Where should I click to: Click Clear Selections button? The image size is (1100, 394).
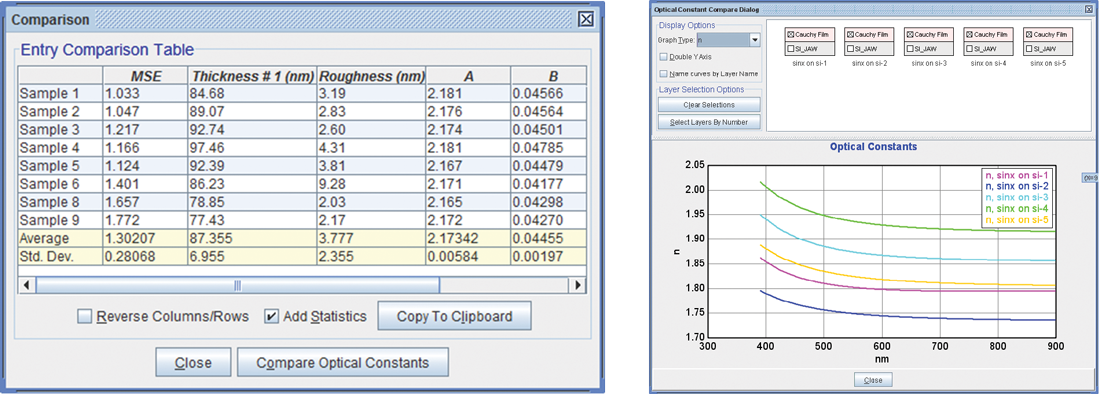(709, 104)
